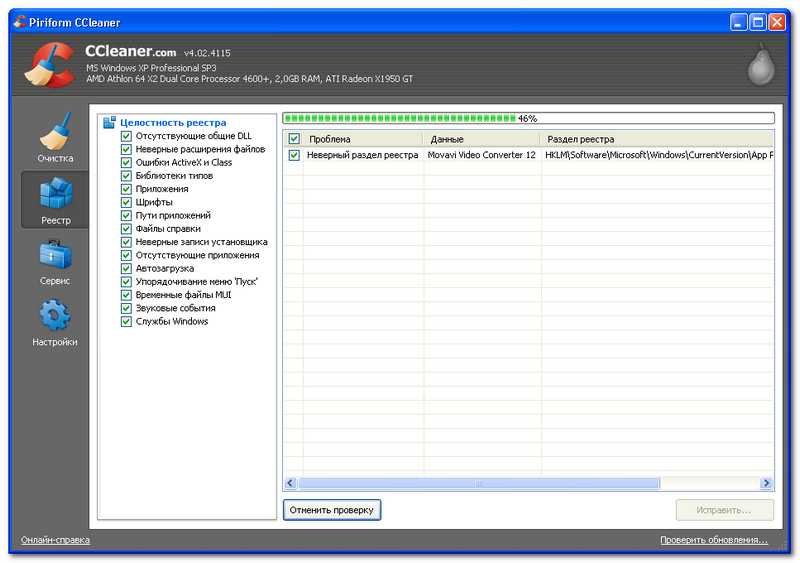Click the Piriform pear logo
Image resolution: width=800 pixels, height=563 pixels.
point(761,65)
